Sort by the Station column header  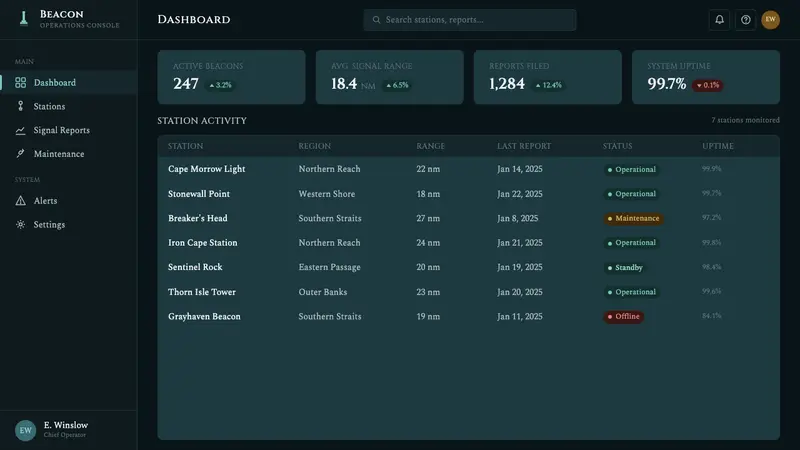(x=186, y=146)
